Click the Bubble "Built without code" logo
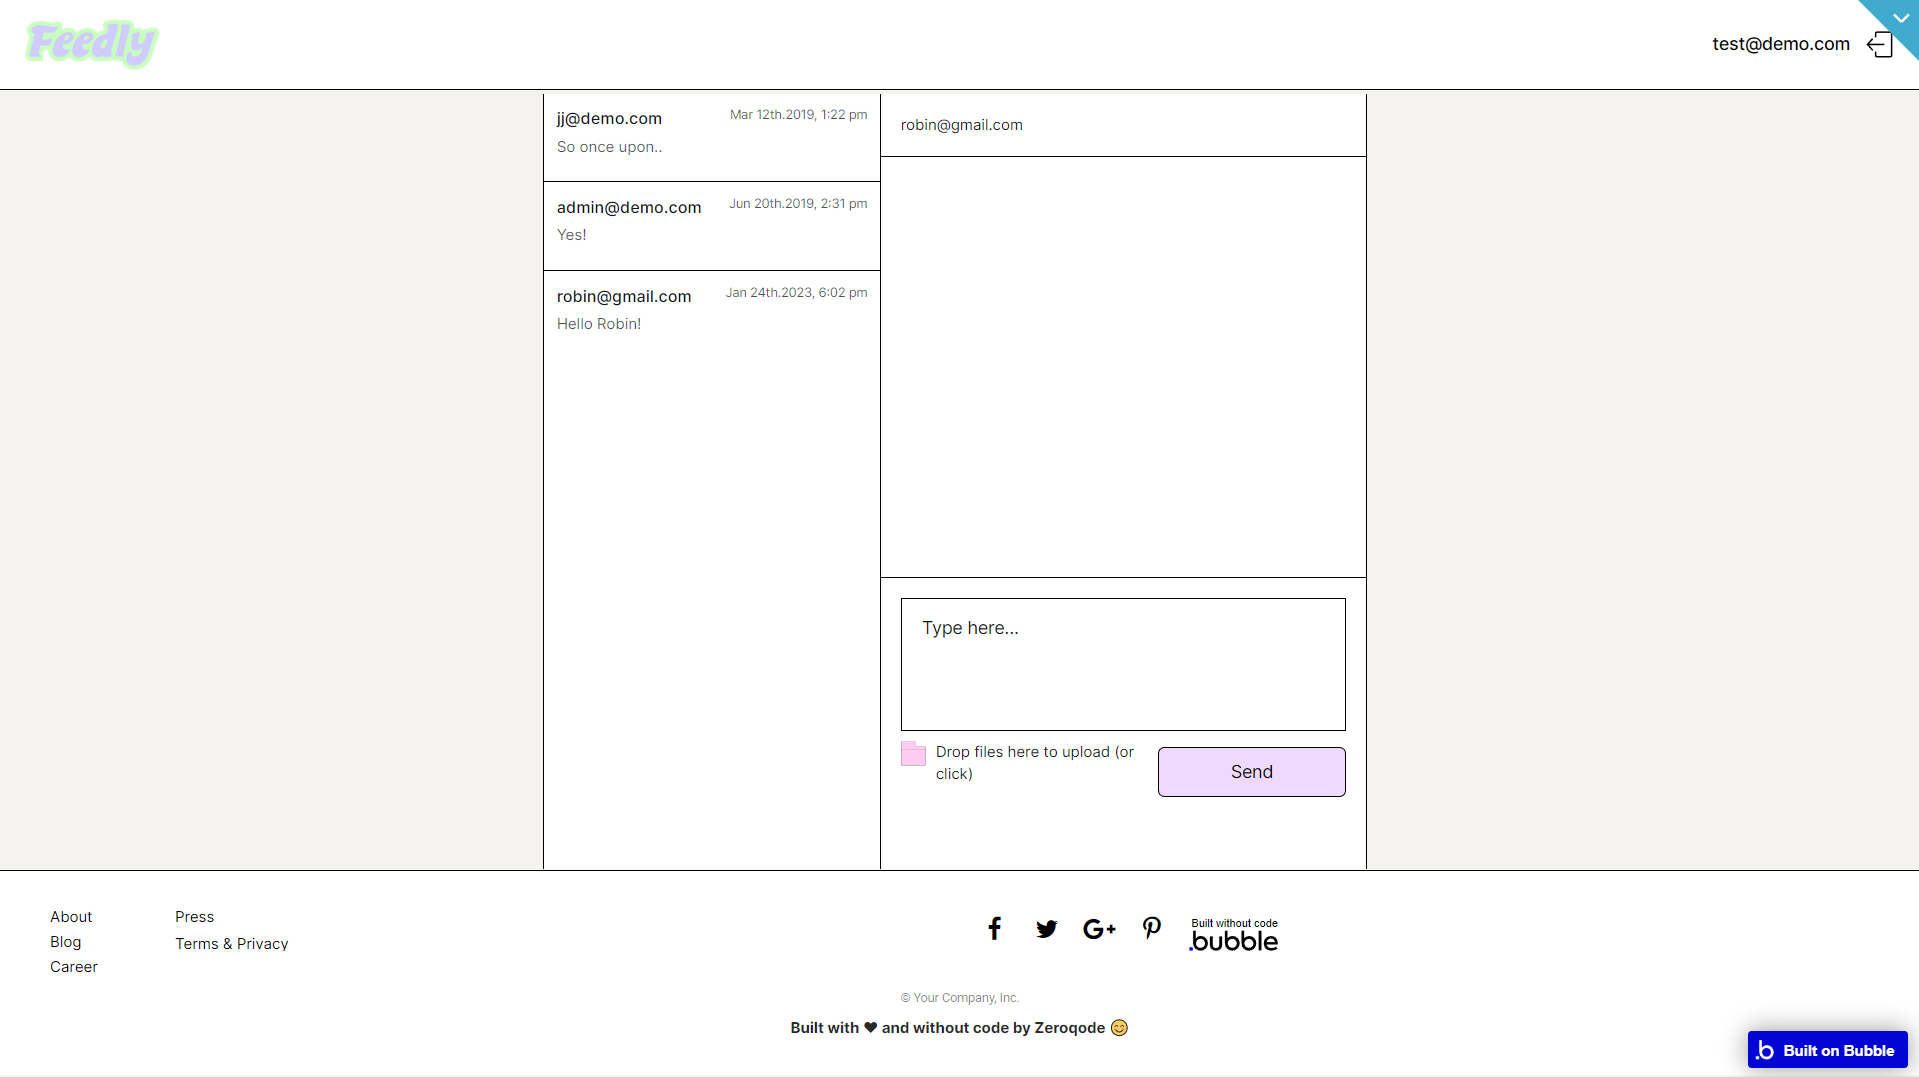1919x1077 pixels. [1234, 935]
